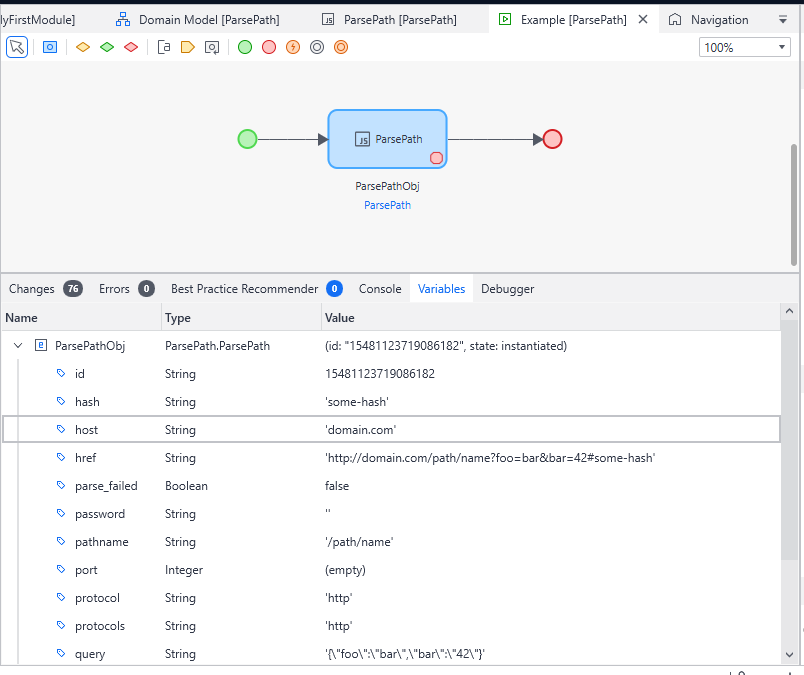This screenshot has height=675, width=804.
Task: Select the protocol attribute row
Action: click(x=391, y=598)
